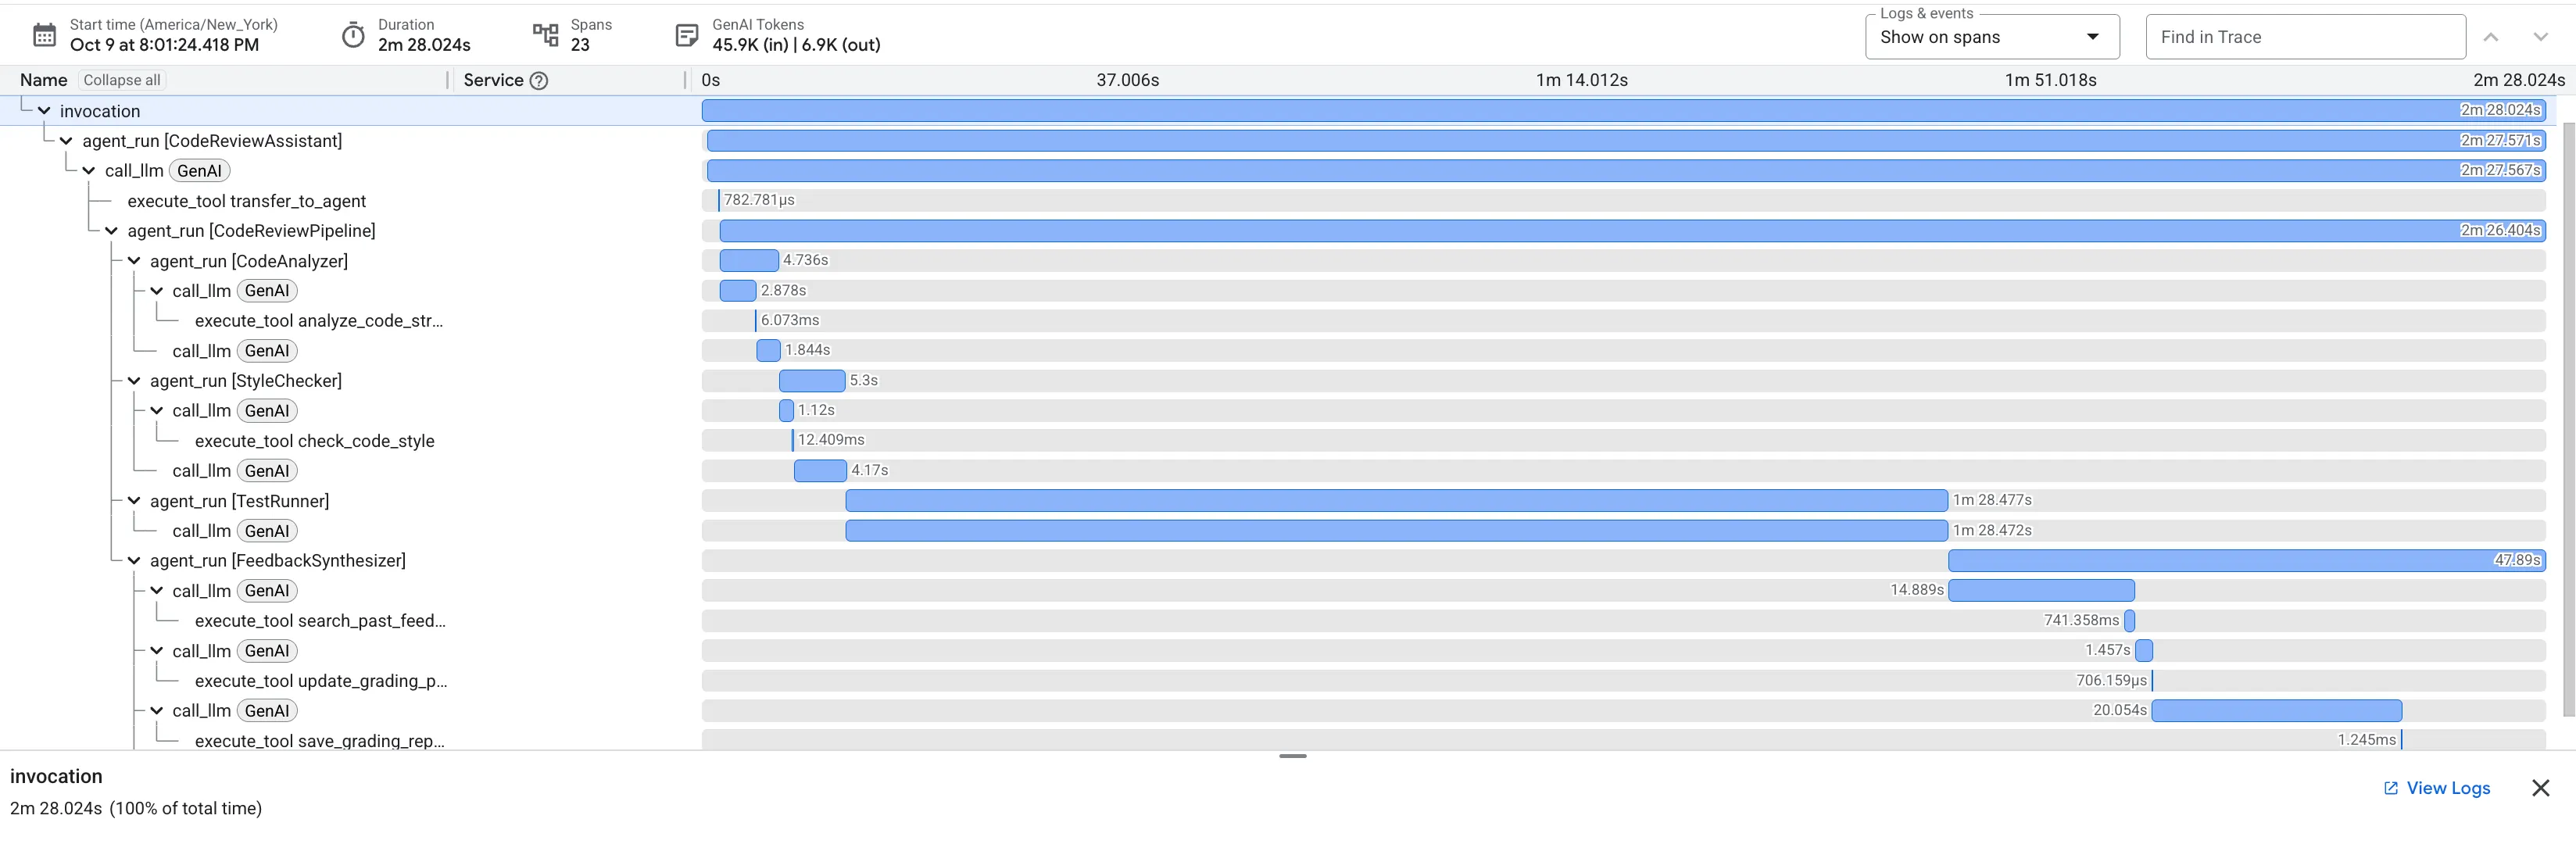Select the GenAI badge on CodeAnalyzer's call_llm
This screenshot has width=2576, height=844.
(x=267, y=290)
